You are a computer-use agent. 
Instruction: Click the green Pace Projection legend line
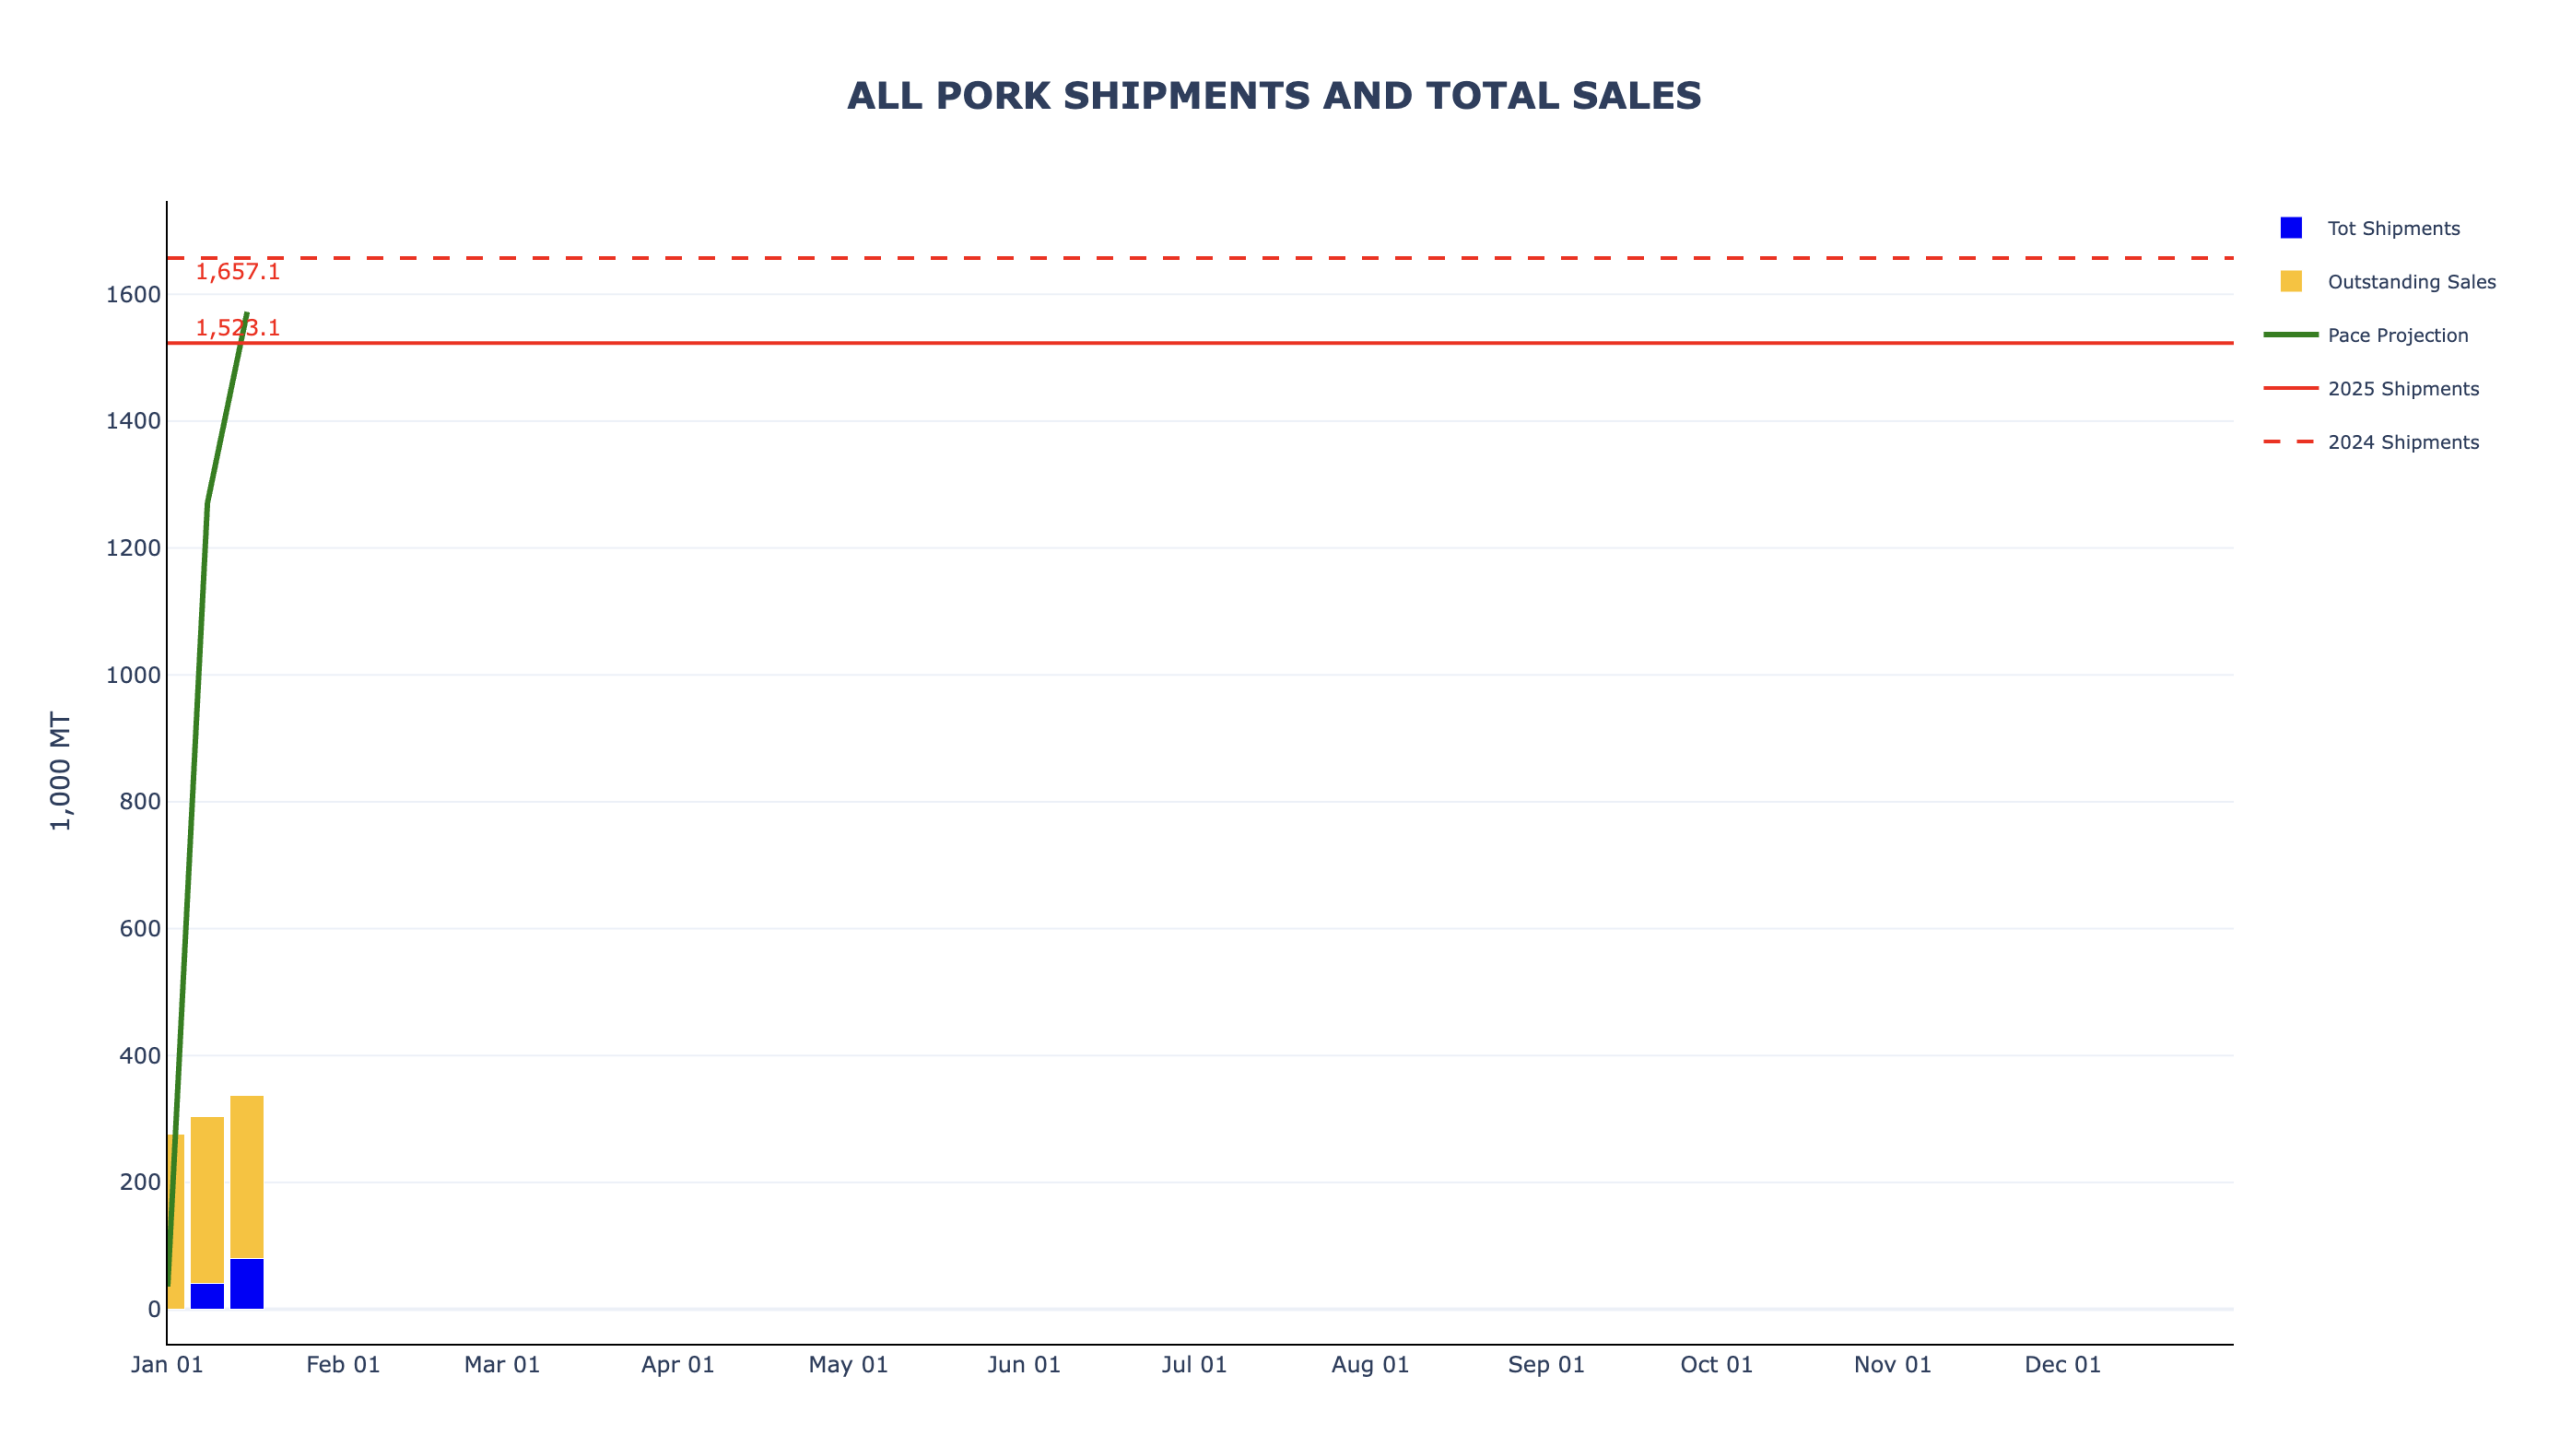(x=2289, y=335)
